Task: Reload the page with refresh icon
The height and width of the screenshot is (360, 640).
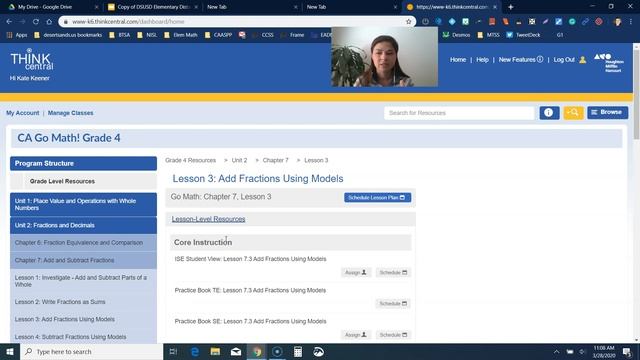Action: point(36,22)
